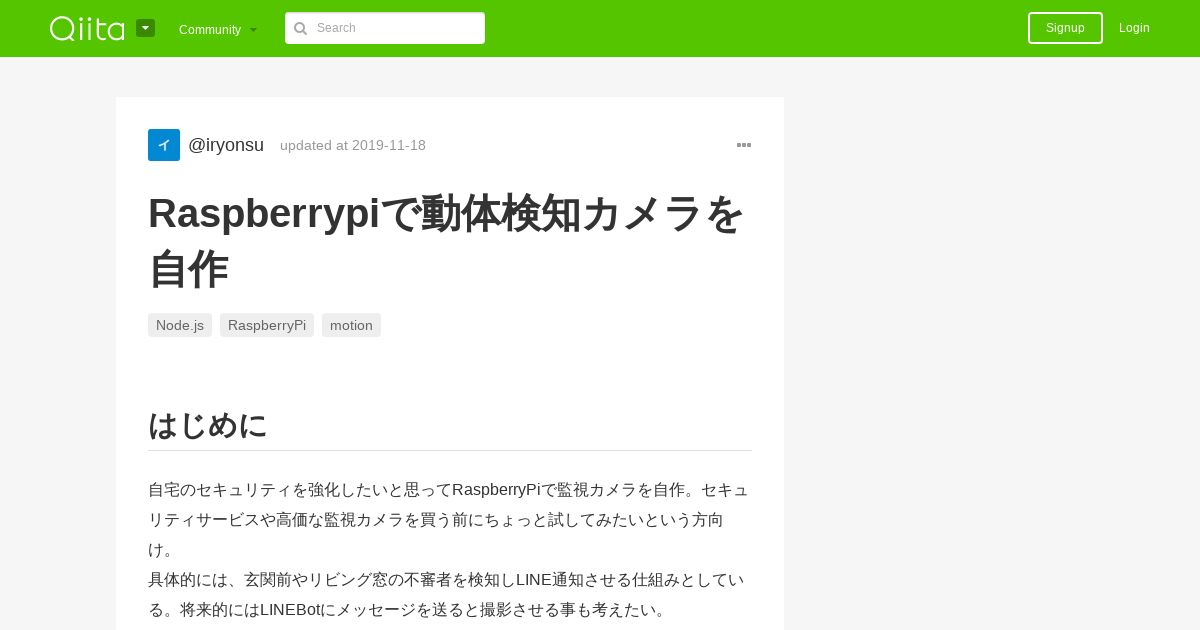The width and height of the screenshot is (1200, 630).
Task: Click the iryonsu author avatar
Action: (x=164, y=145)
